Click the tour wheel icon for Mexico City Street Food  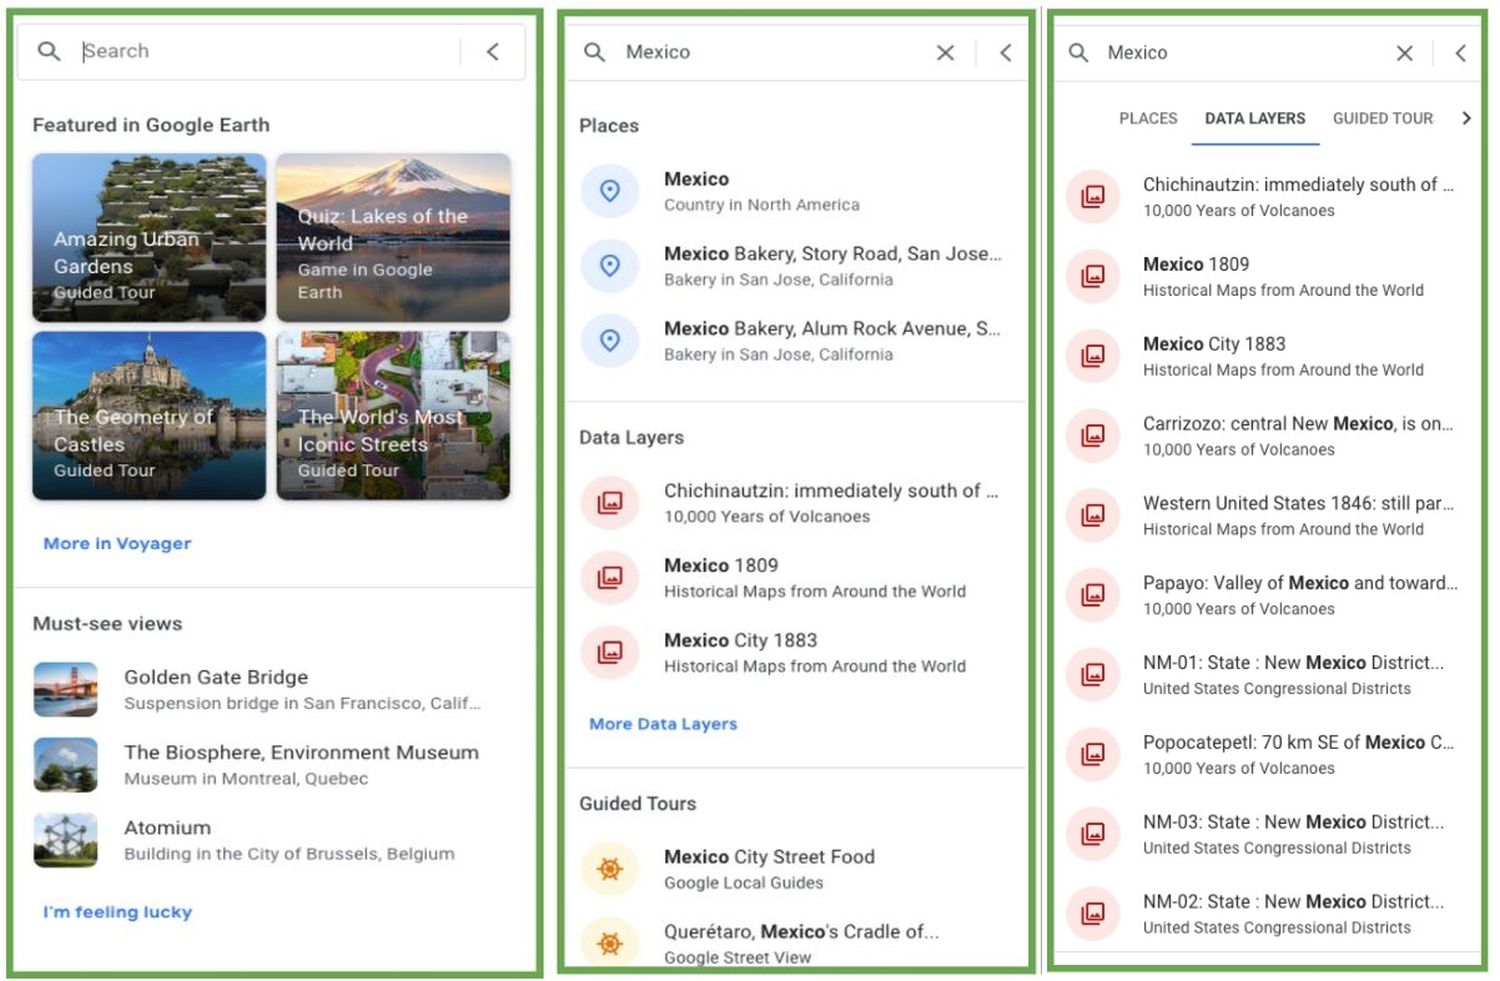(610, 868)
